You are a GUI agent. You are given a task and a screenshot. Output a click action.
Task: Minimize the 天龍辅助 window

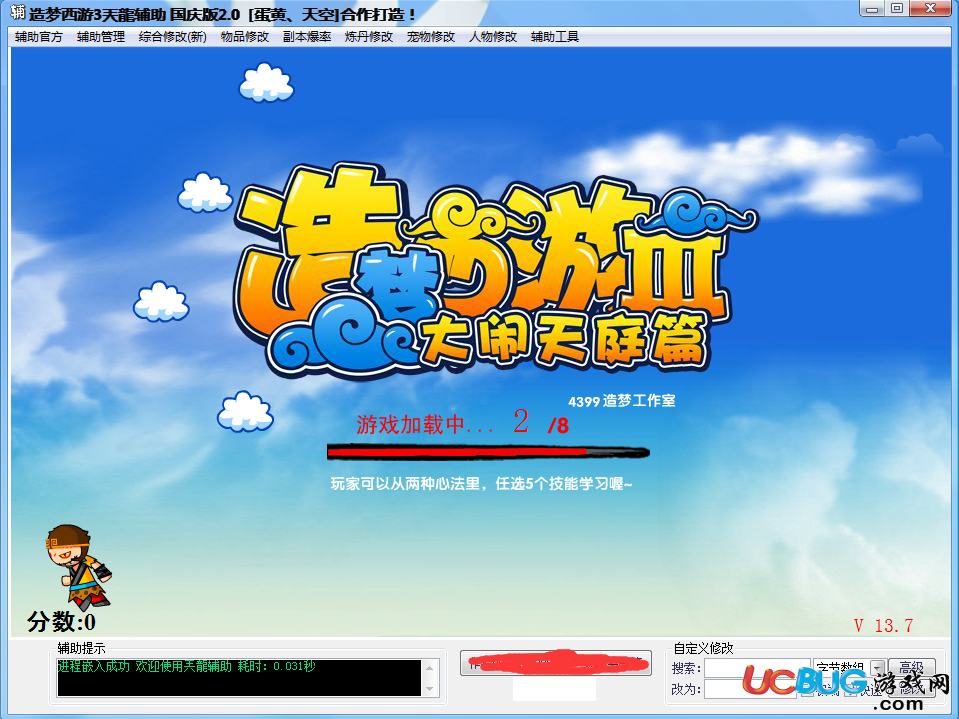pos(872,9)
